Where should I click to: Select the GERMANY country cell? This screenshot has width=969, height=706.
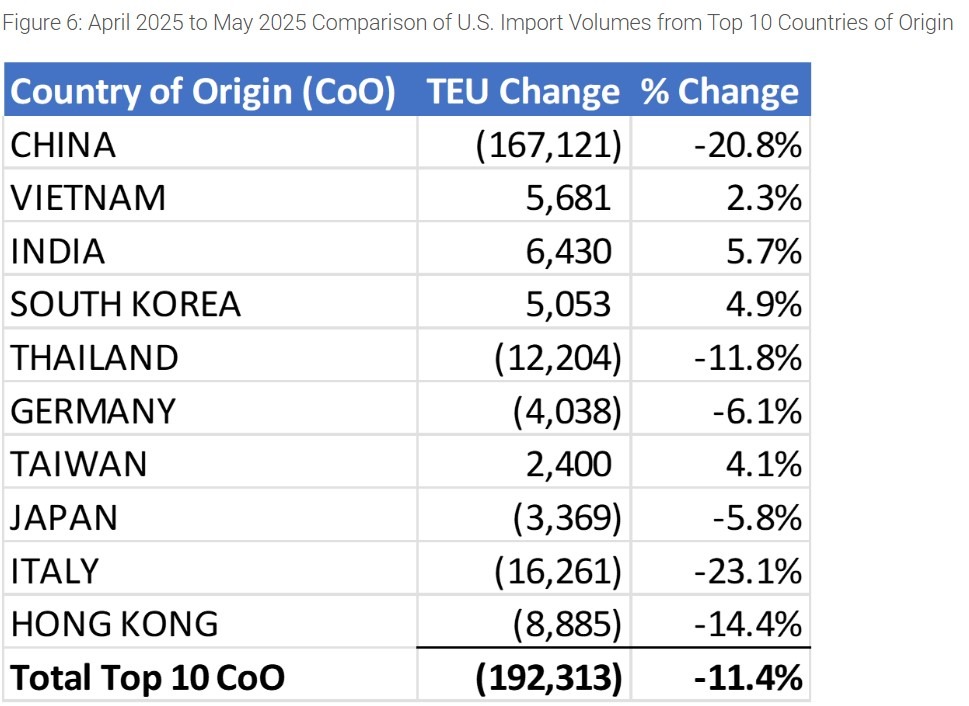93,411
